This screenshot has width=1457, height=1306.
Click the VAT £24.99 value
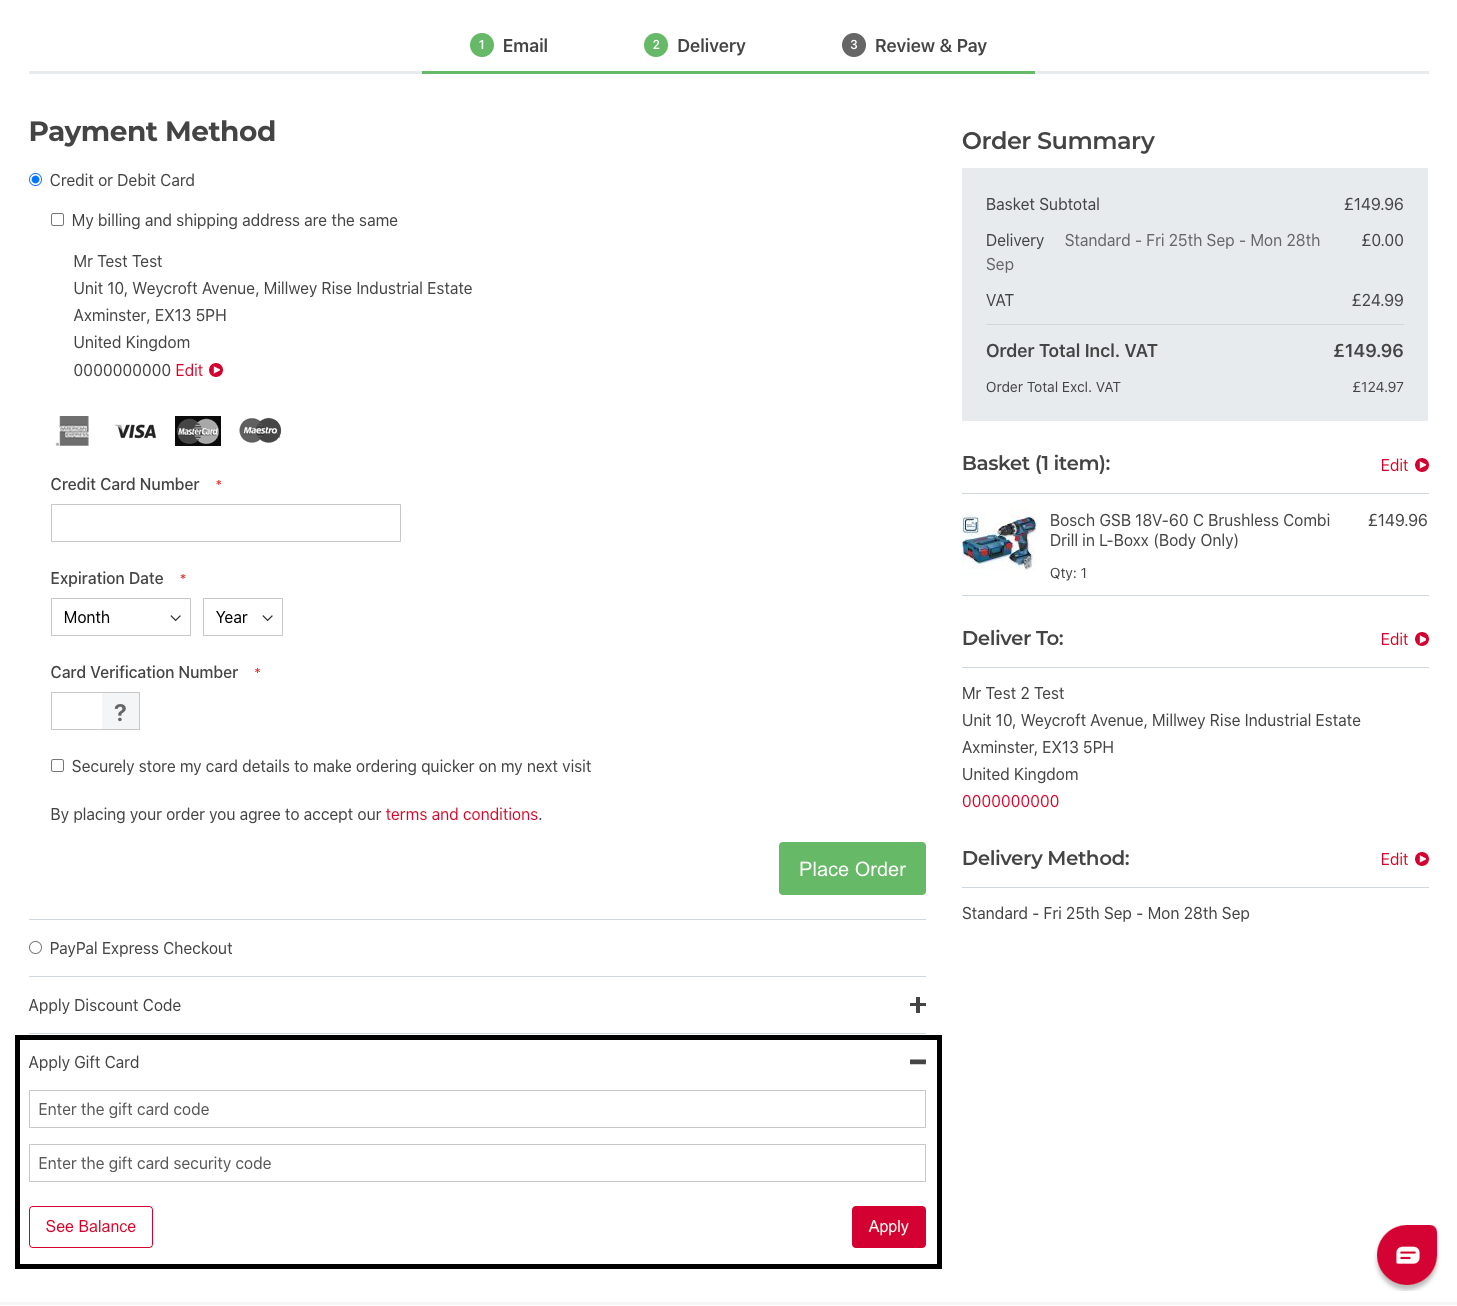tap(1378, 300)
